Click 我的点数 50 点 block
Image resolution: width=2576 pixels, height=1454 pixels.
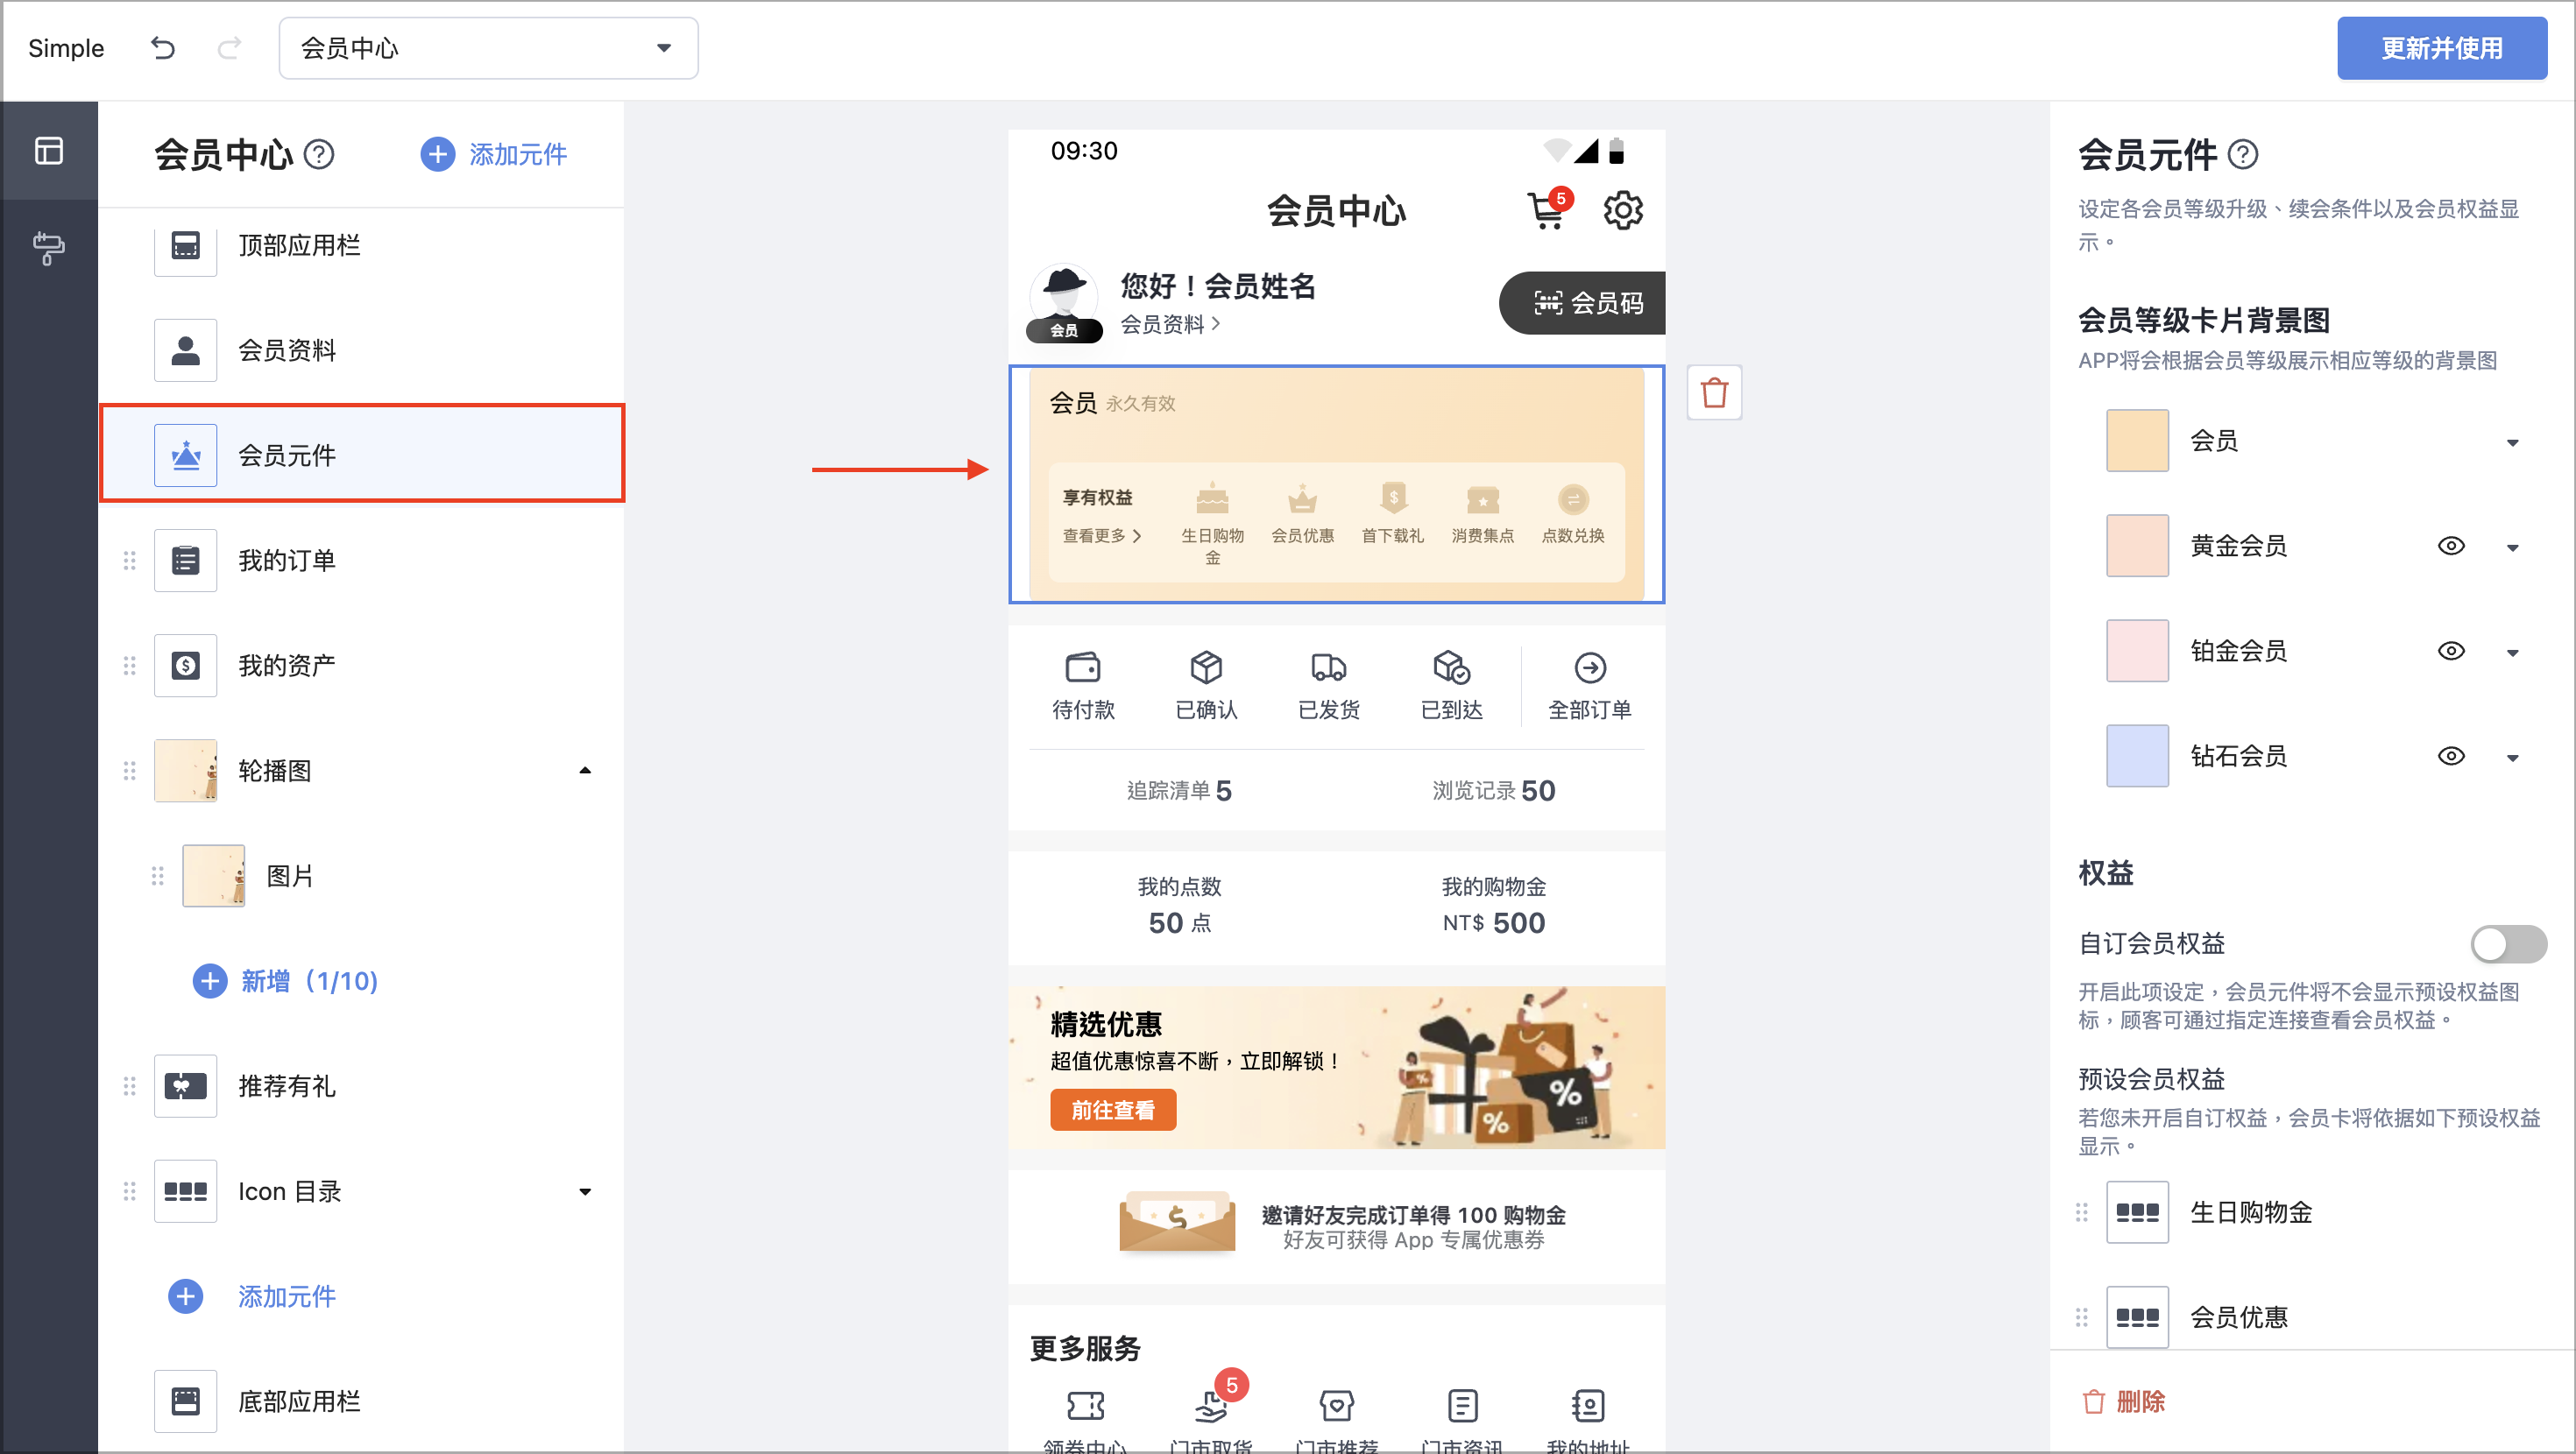[1179, 906]
